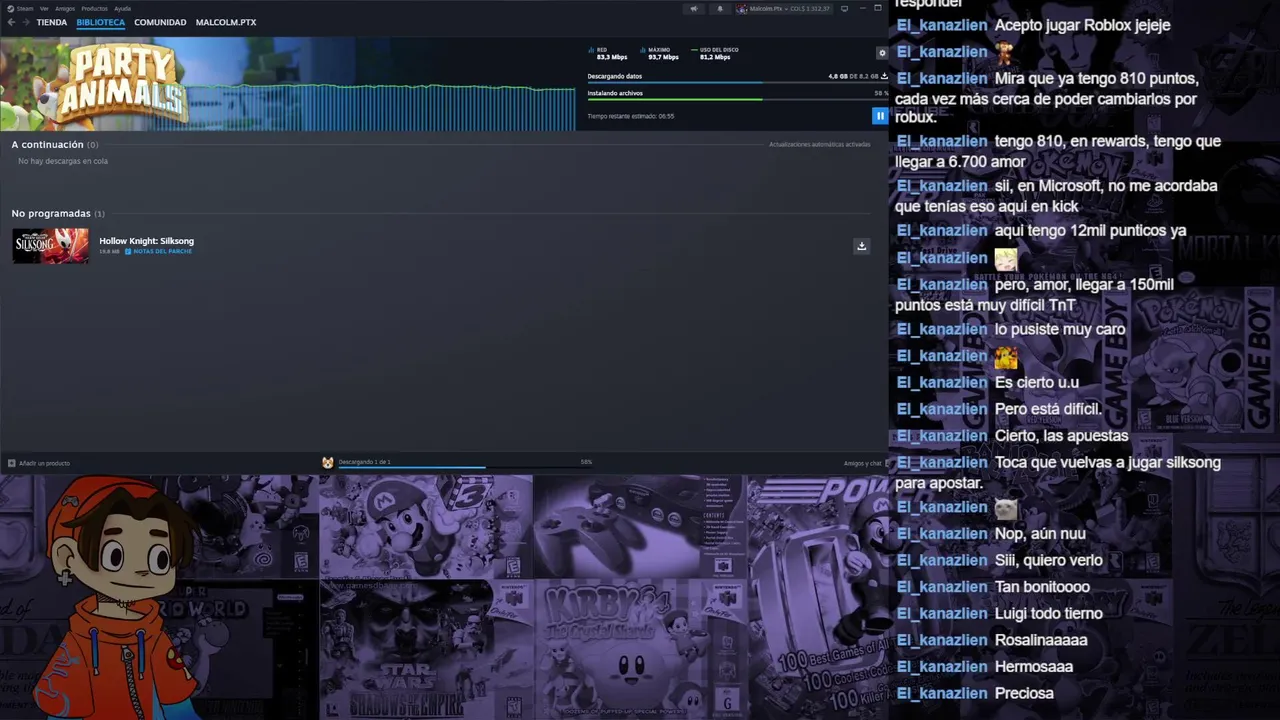Click chat message 'Hermosaaa'

pyautogui.click(x=1033, y=667)
